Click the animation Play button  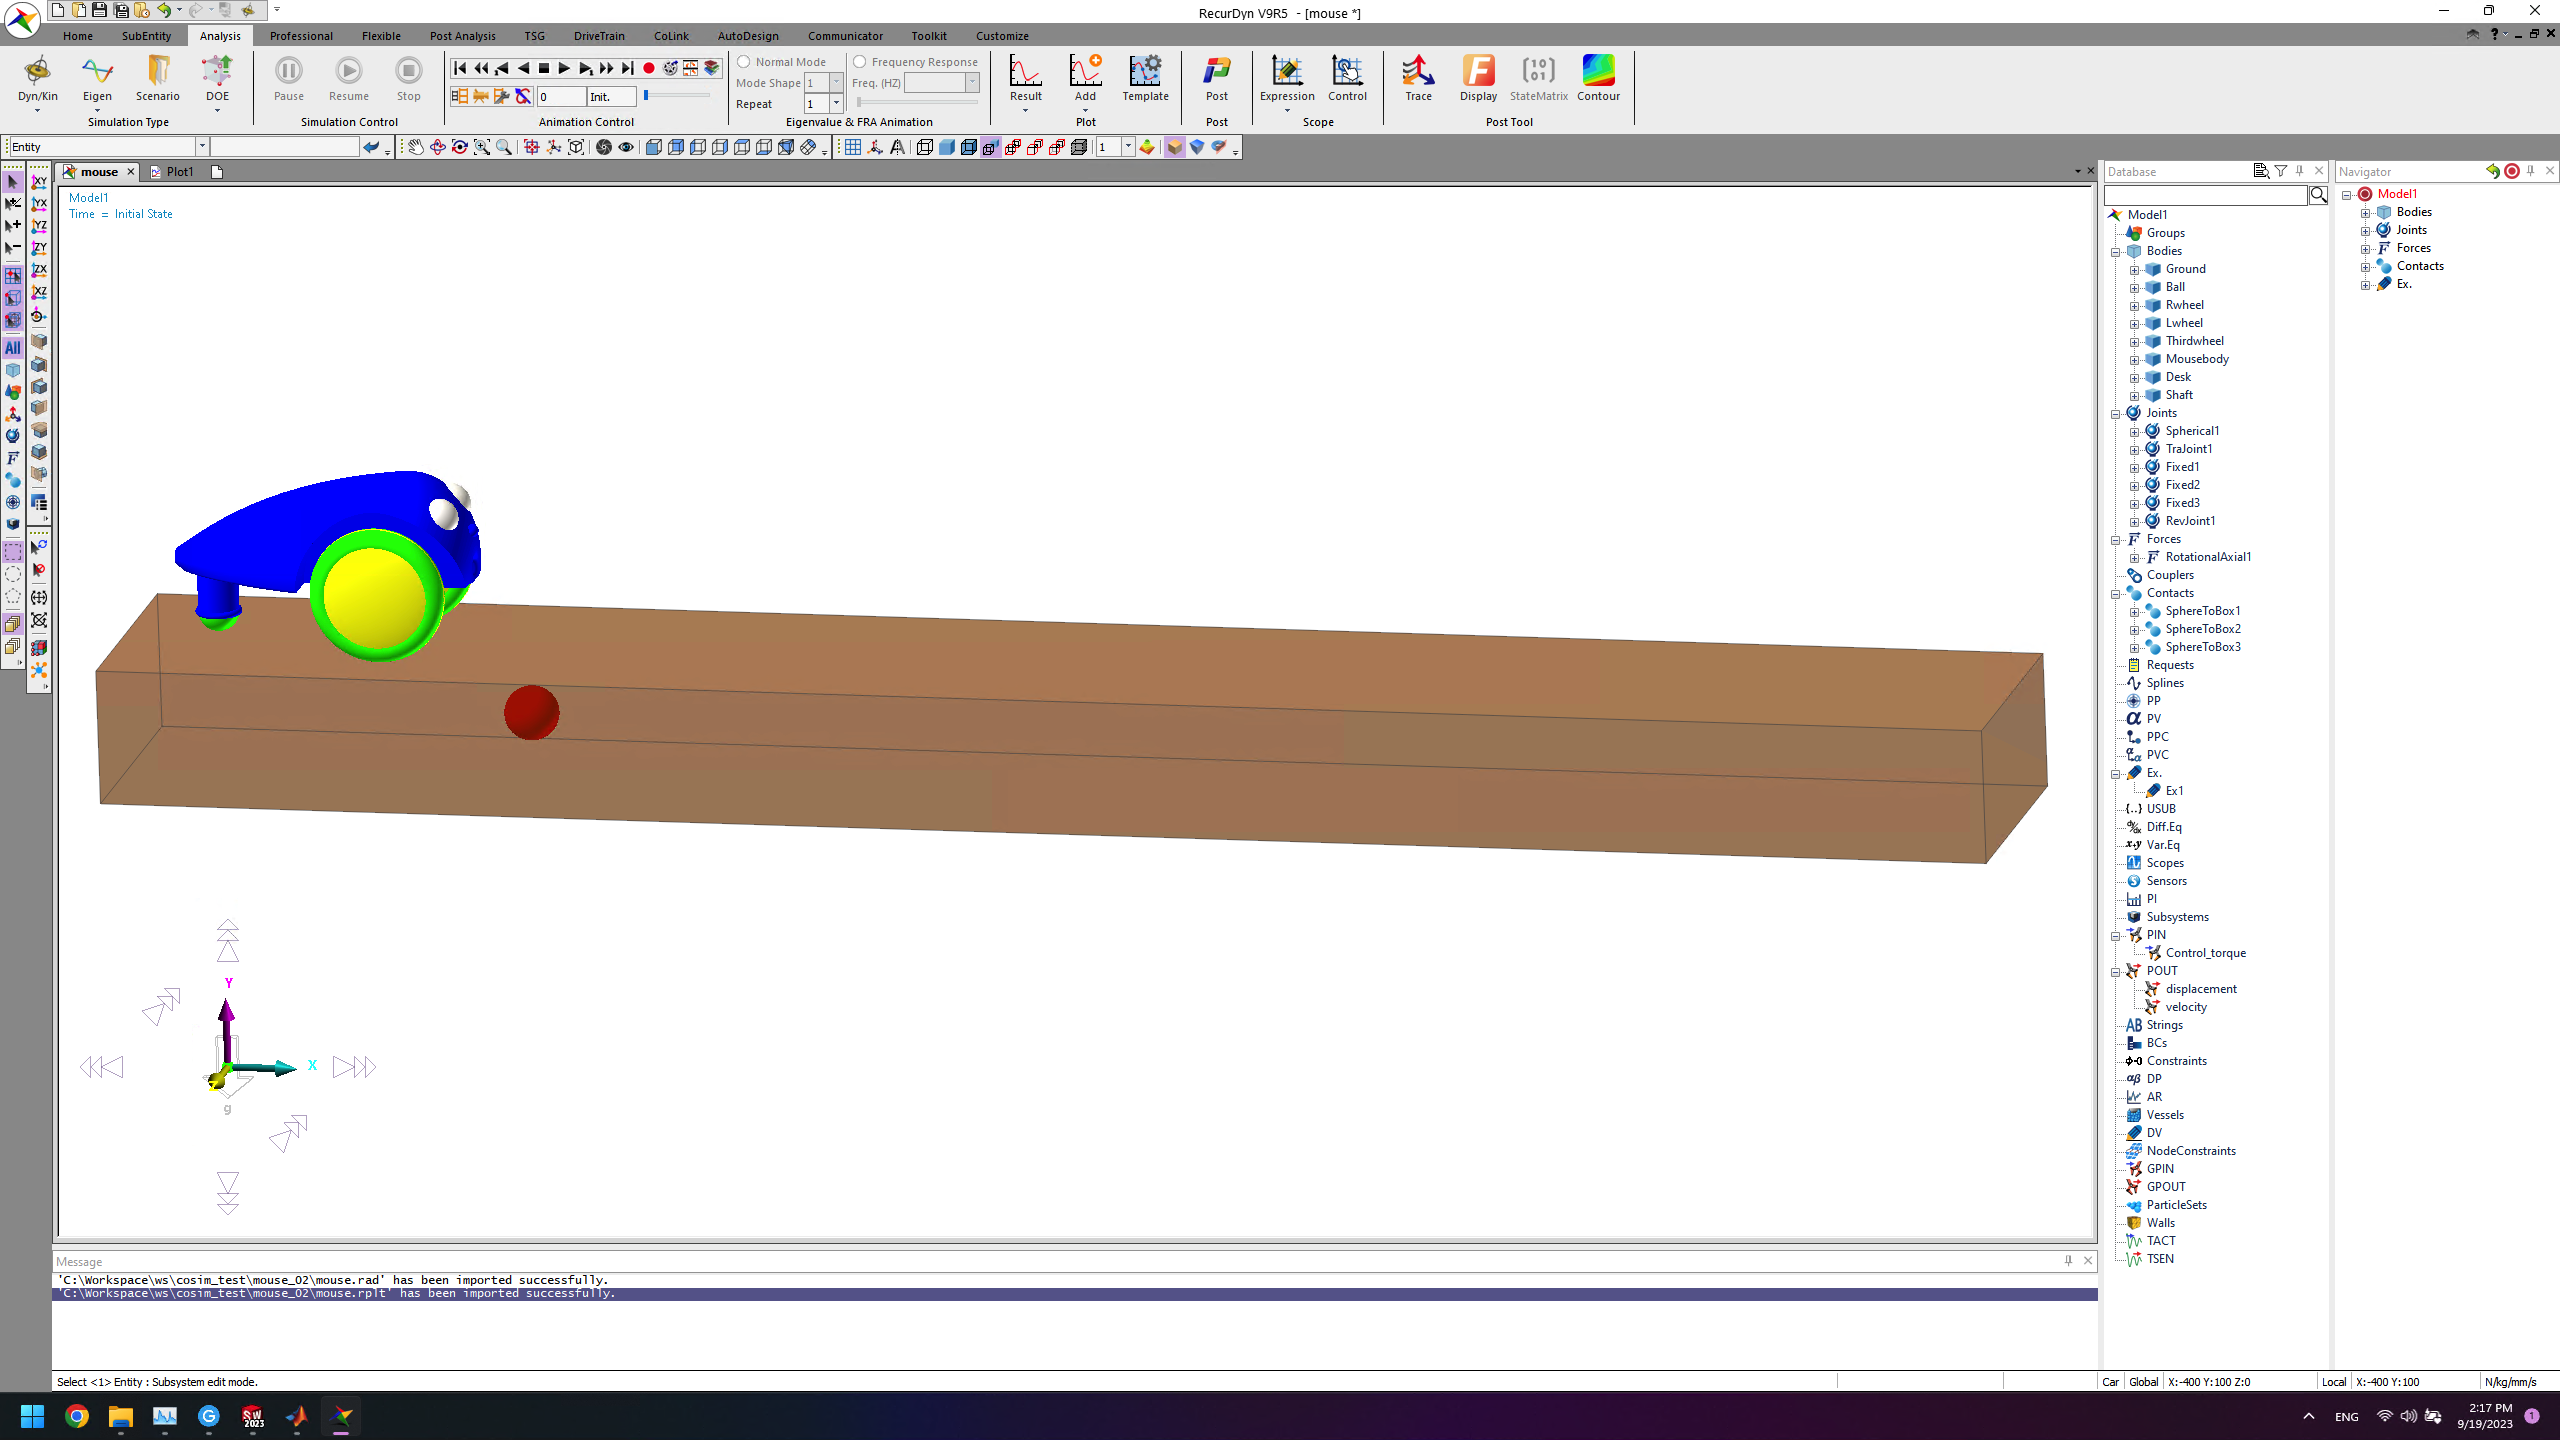(564, 68)
